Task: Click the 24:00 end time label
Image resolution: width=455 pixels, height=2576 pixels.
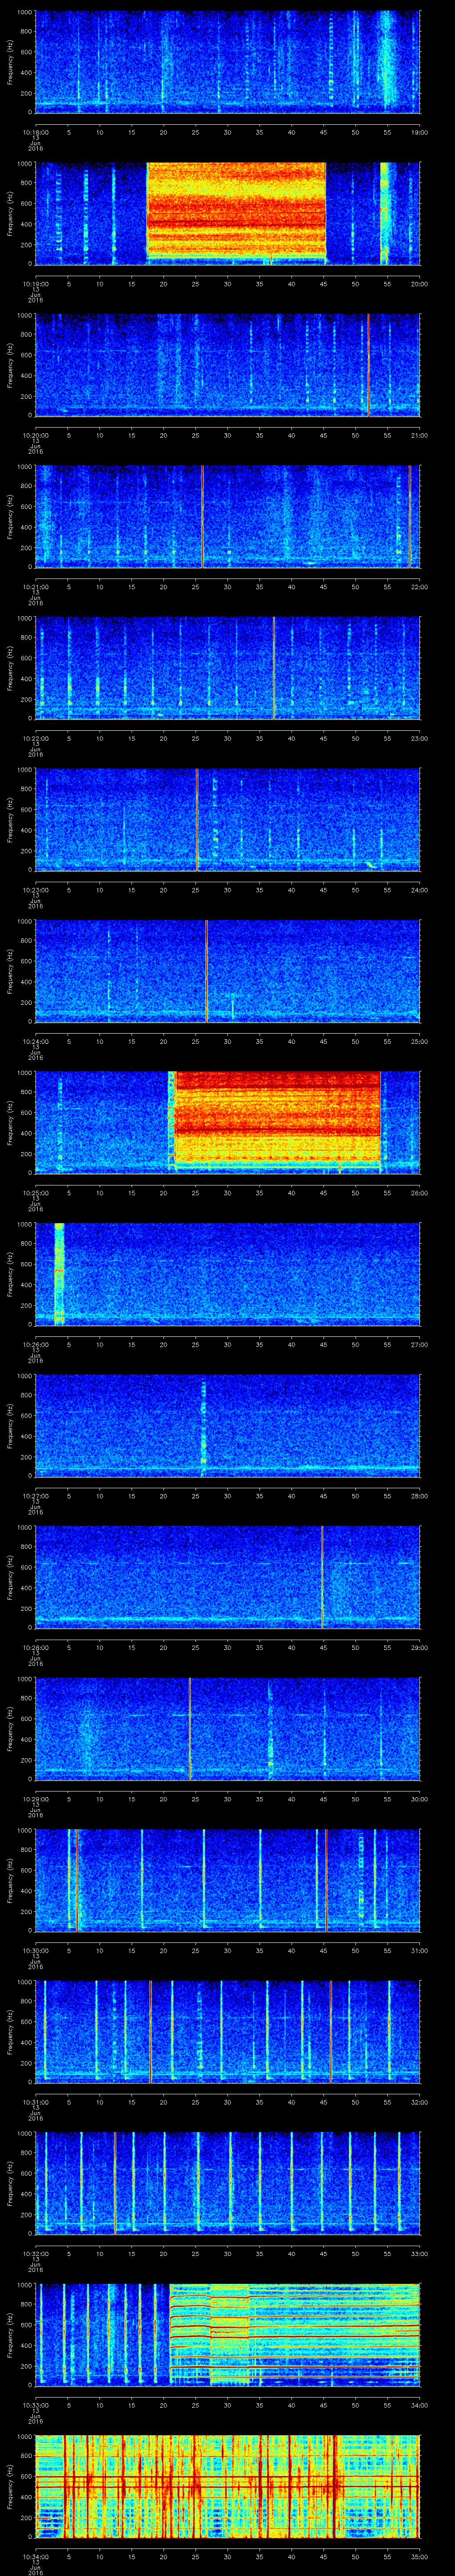Action: (x=420, y=890)
